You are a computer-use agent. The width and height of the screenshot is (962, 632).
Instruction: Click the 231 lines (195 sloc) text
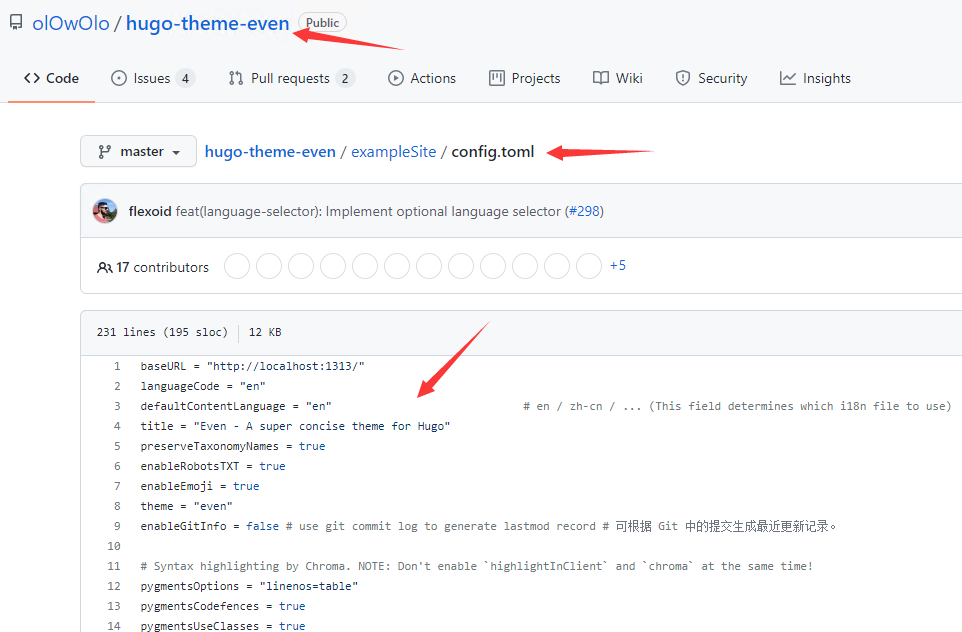pos(162,332)
